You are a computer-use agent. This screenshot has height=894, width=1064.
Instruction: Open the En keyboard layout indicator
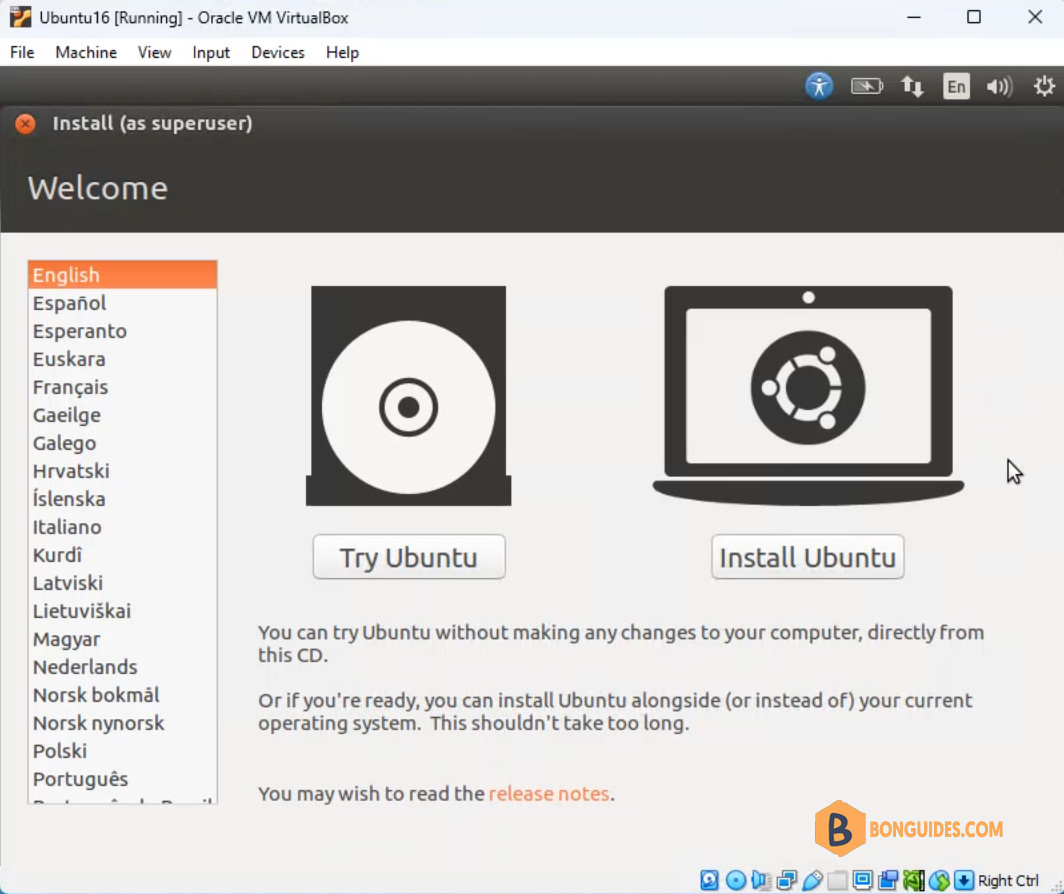point(956,86)
